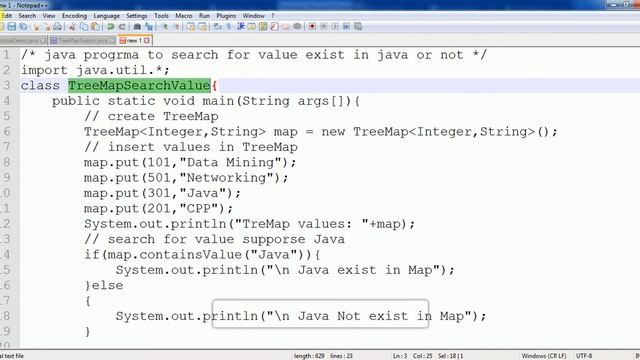Select the 'new 1' document tab
This screenshot has width=640, height=360.
coord(134,40)
